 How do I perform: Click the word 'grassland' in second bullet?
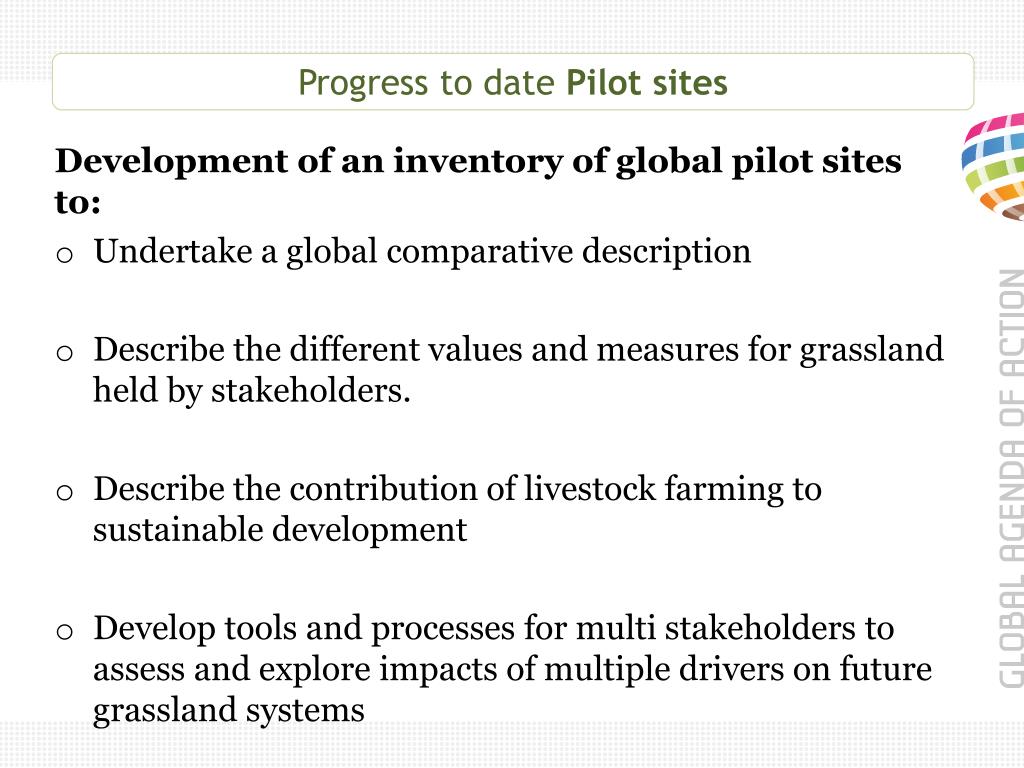(x=871, y=350)
